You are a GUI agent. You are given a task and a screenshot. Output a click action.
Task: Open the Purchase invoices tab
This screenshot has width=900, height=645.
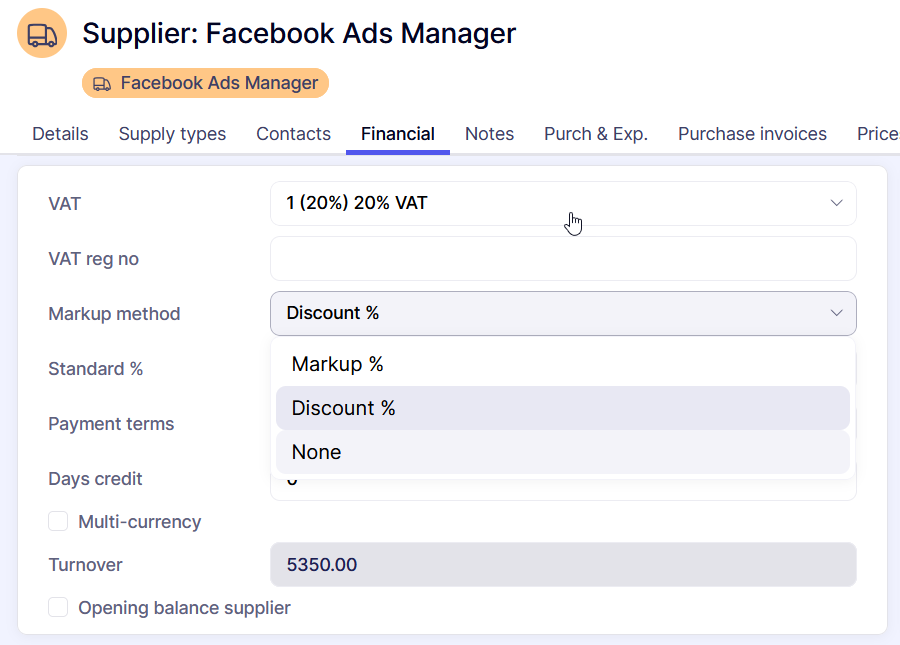pos(752,134)
